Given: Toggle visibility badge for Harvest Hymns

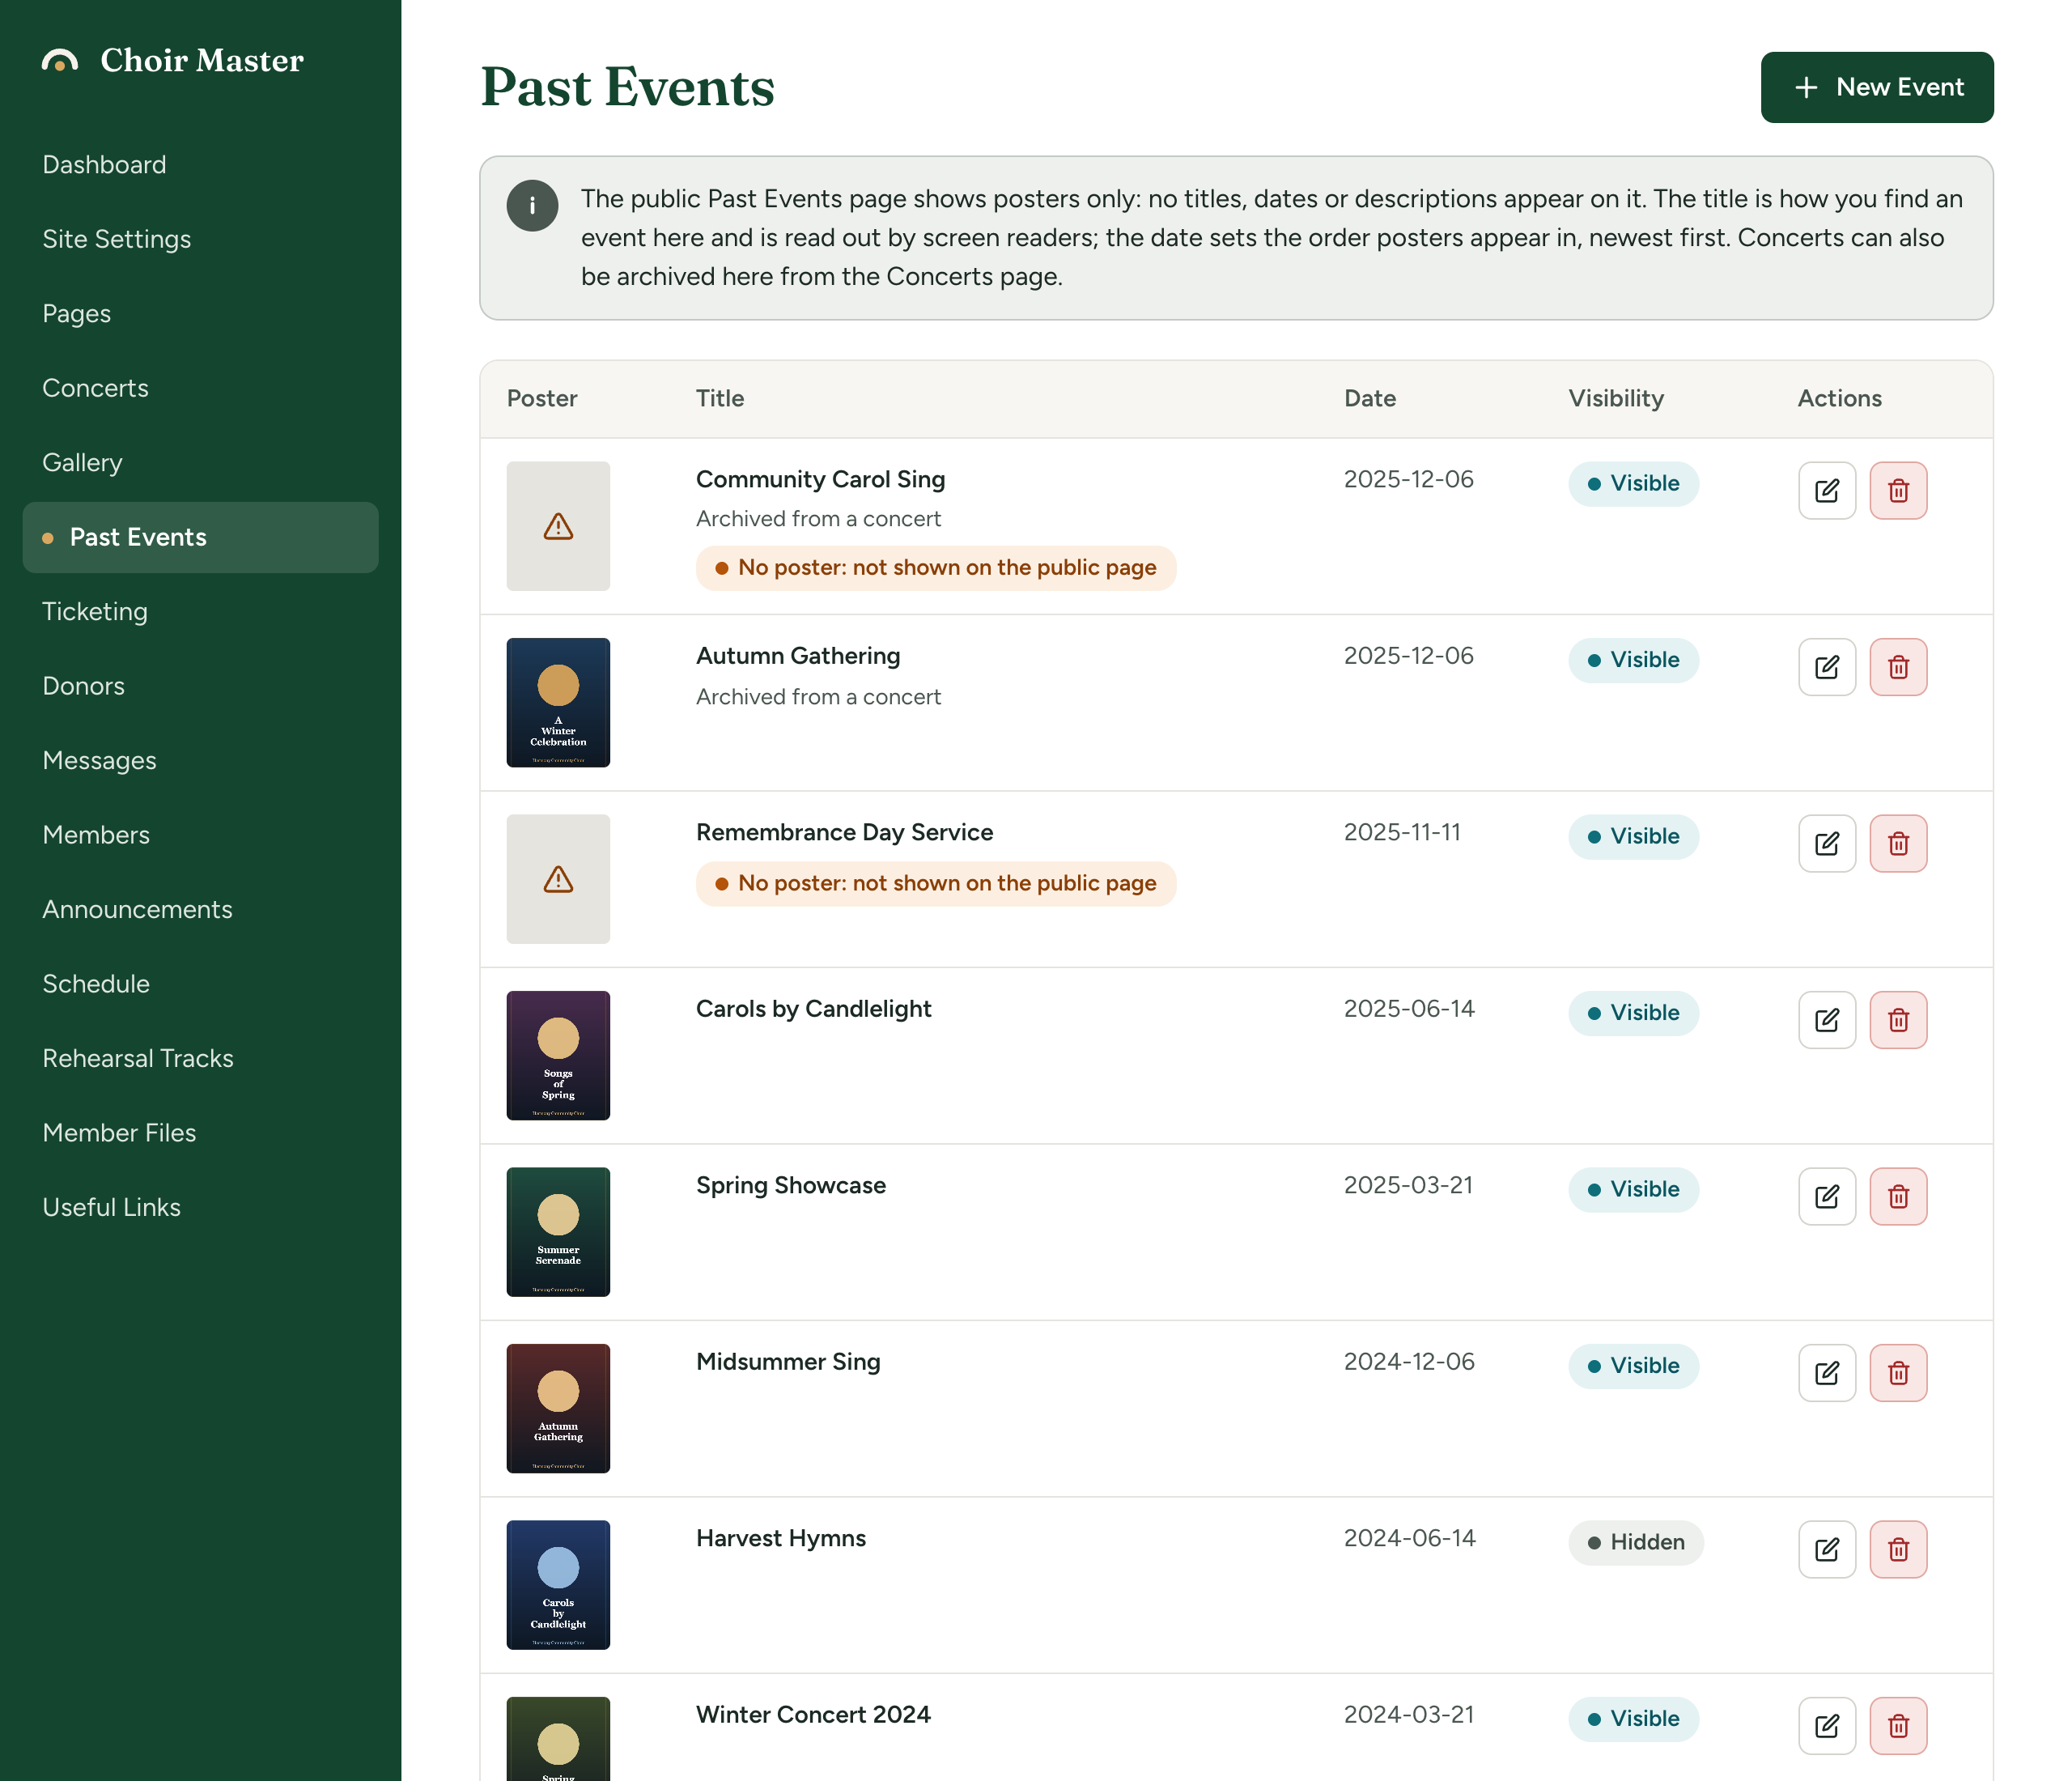Looking at the screenshot, I should point(1635,1542).
